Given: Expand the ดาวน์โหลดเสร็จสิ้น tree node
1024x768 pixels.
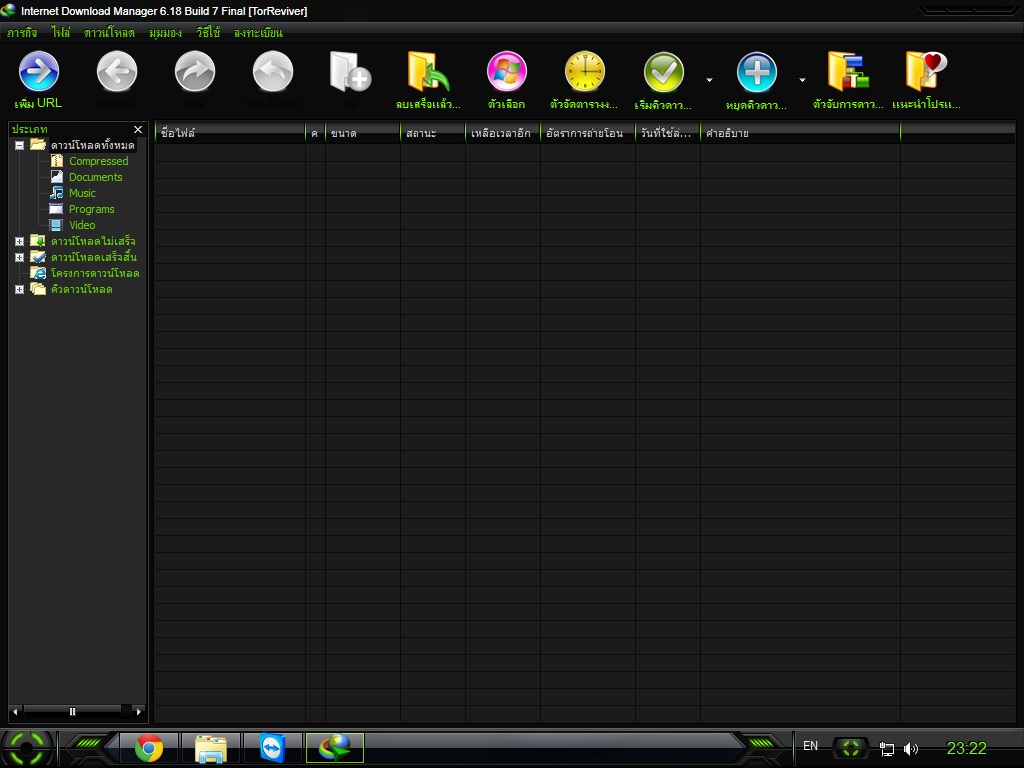Looking at the screenshot, I should click(20, 257).
